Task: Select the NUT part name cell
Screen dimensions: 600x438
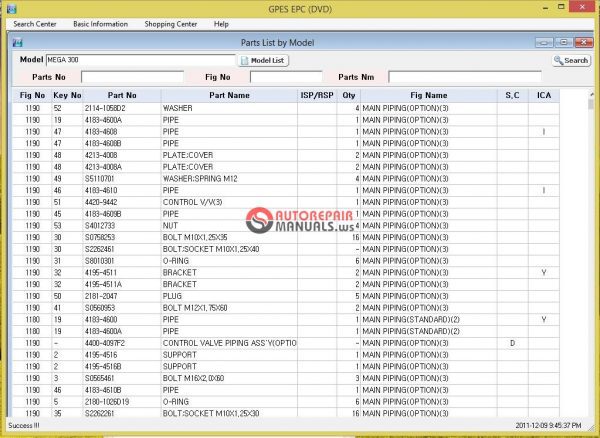Action: [x=229, y=226]
